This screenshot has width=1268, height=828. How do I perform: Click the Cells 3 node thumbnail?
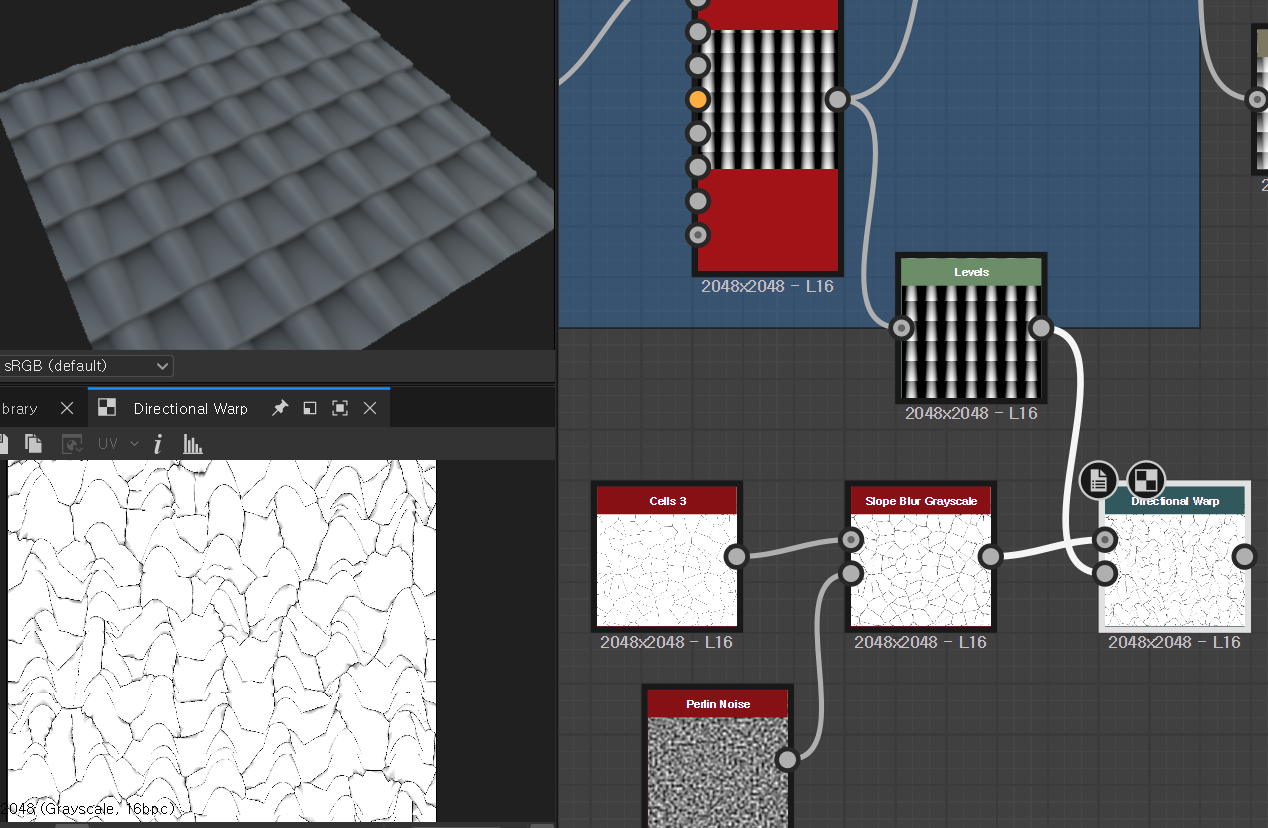click(667, 570)
